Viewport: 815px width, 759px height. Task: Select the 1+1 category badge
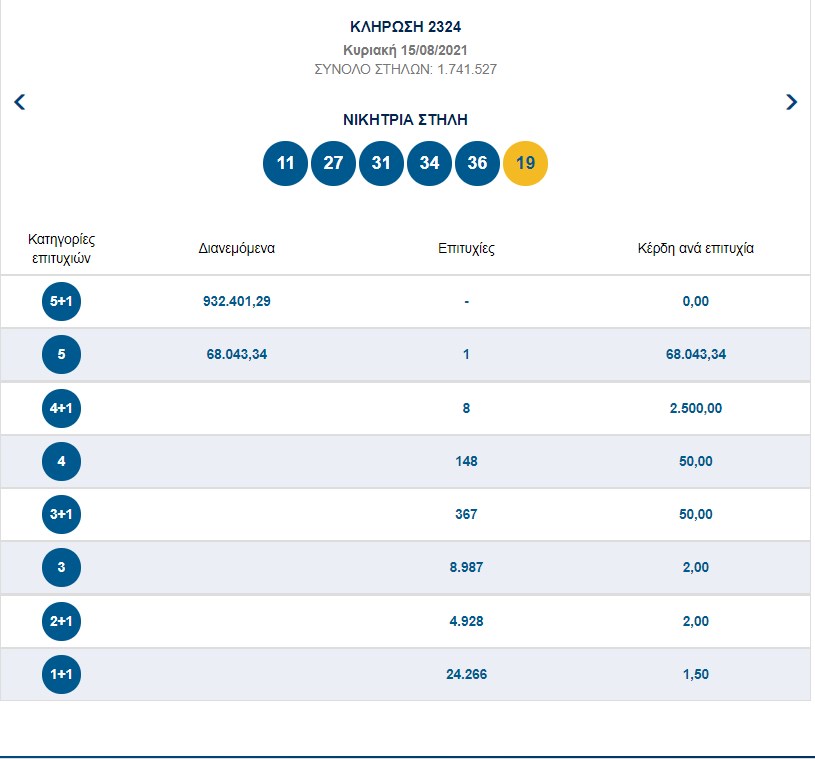pos(61,674)
